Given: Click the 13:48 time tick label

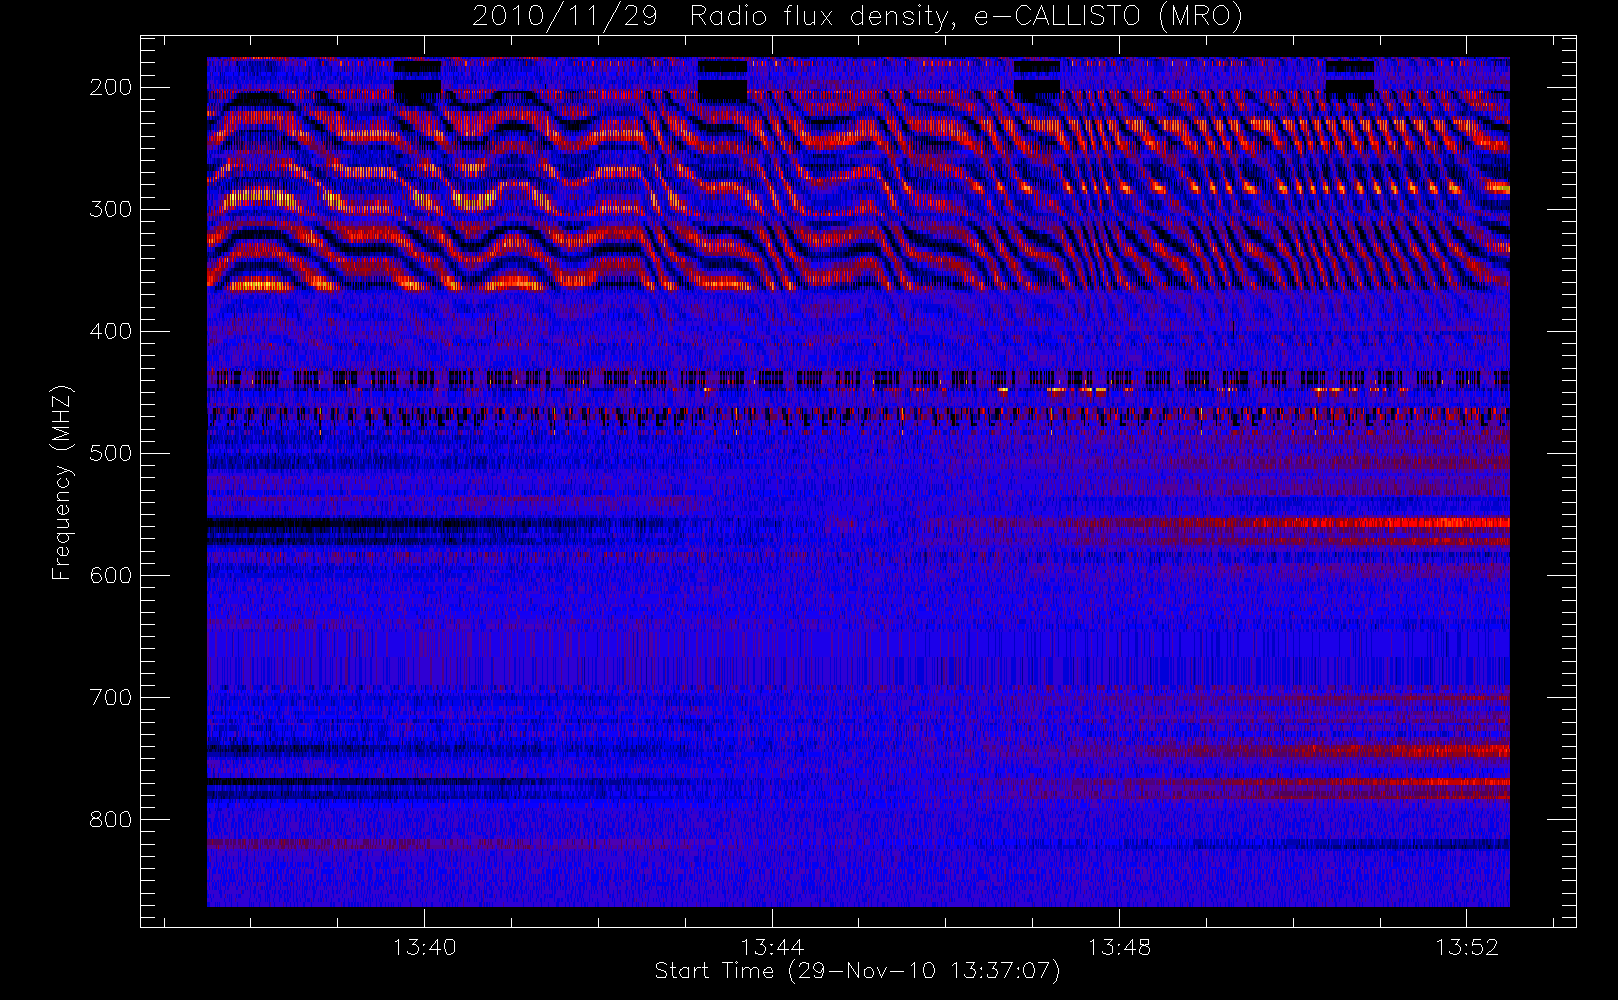Looking at the screenshot, I should pyautogui.click(x=1119, y=947).
